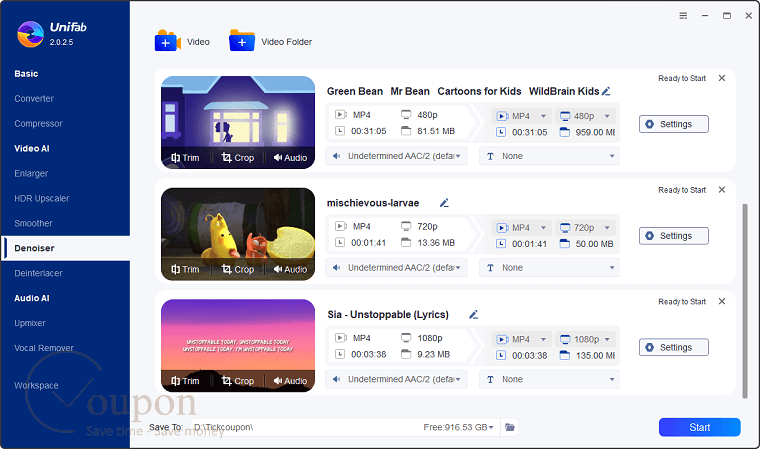This screenshot has height=449, width=760.
Task: Click the Start button
Action: click(x=699, y=427)
